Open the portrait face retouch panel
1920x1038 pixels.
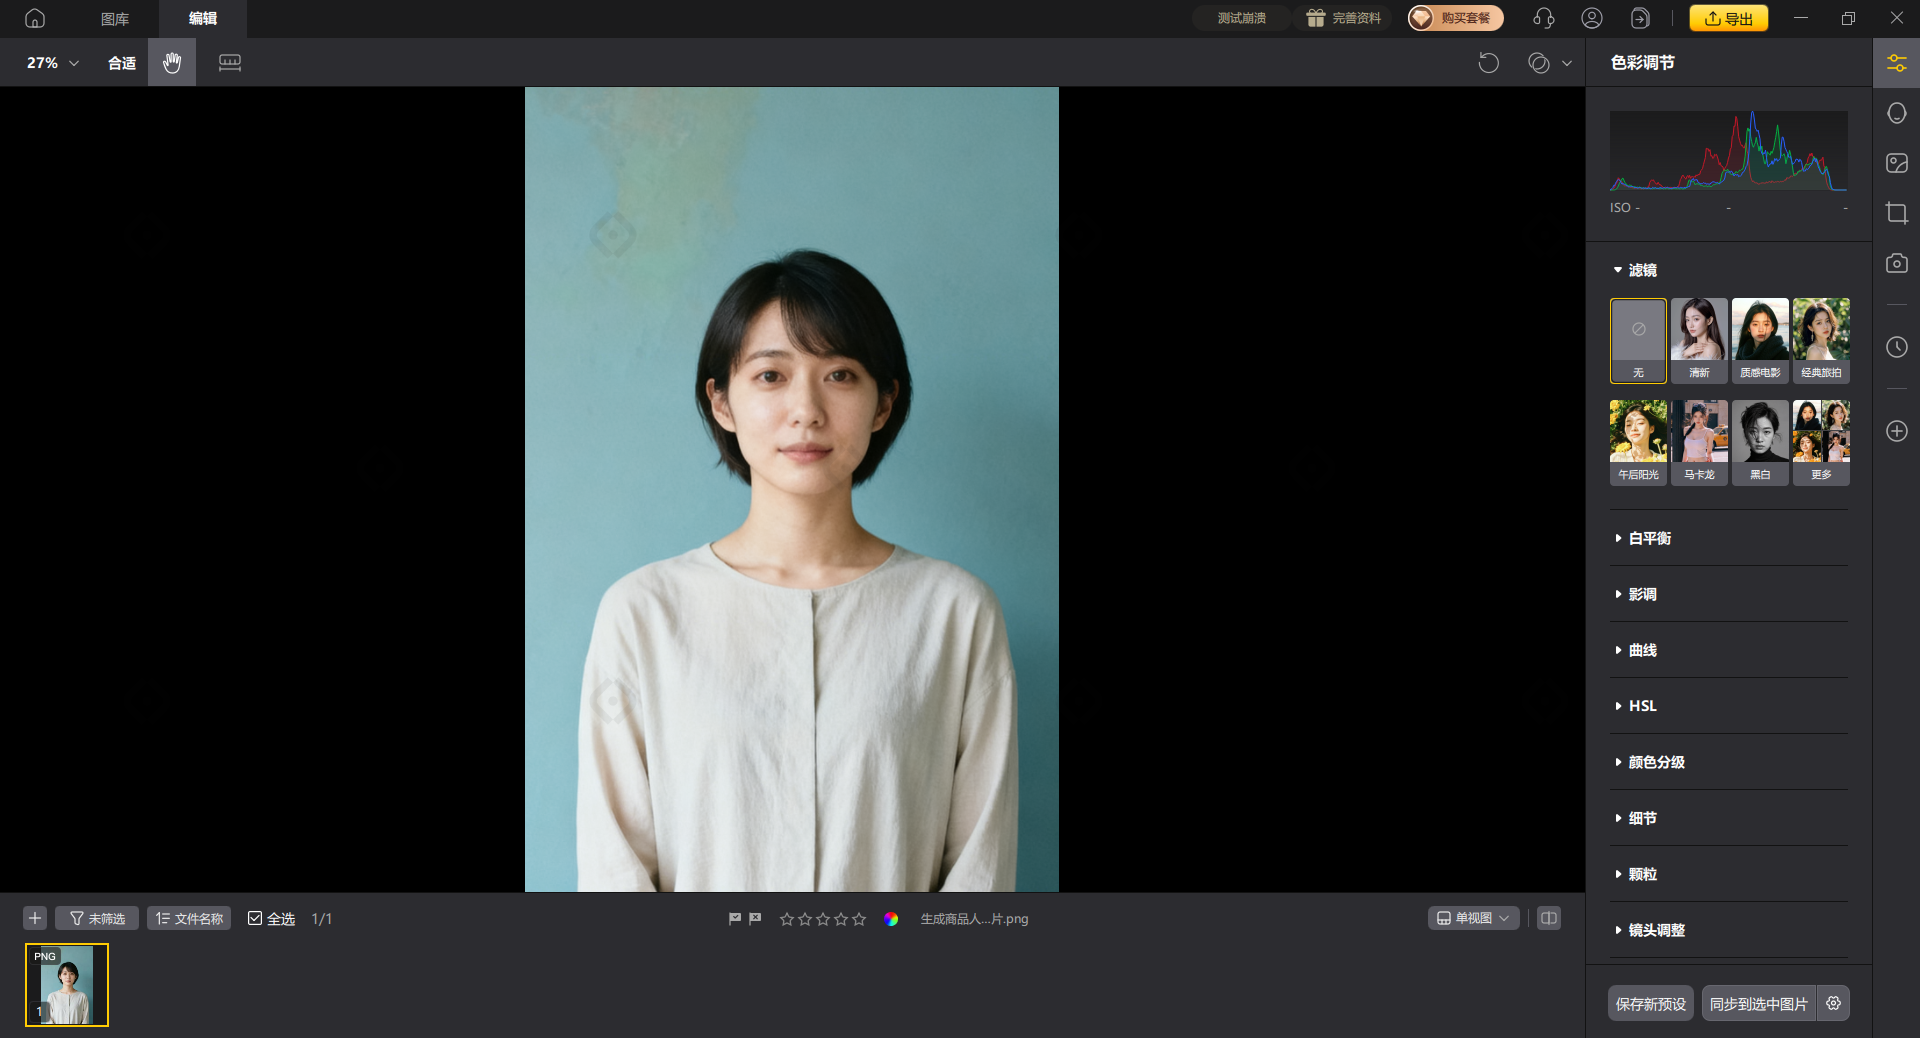click(x=1896, y=113)
